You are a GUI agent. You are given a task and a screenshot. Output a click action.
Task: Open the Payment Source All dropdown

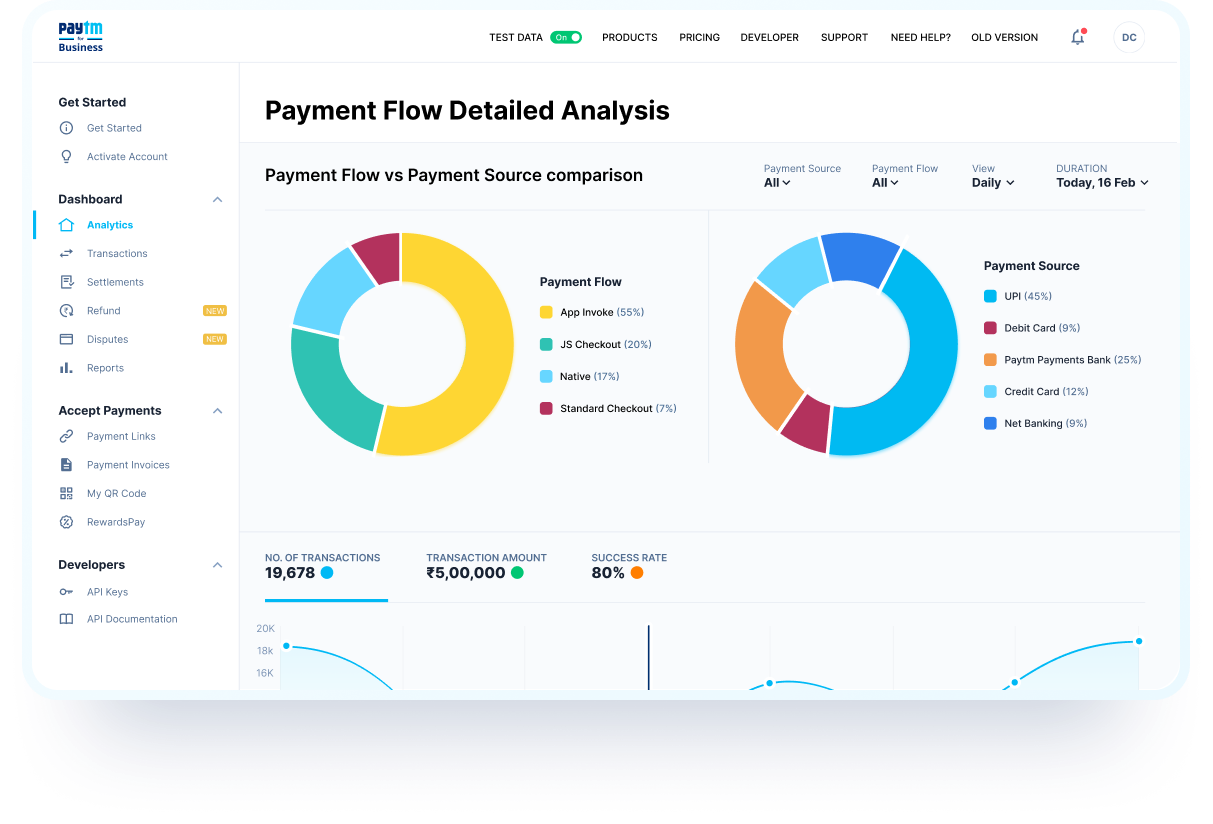click(x=778, y=183)
